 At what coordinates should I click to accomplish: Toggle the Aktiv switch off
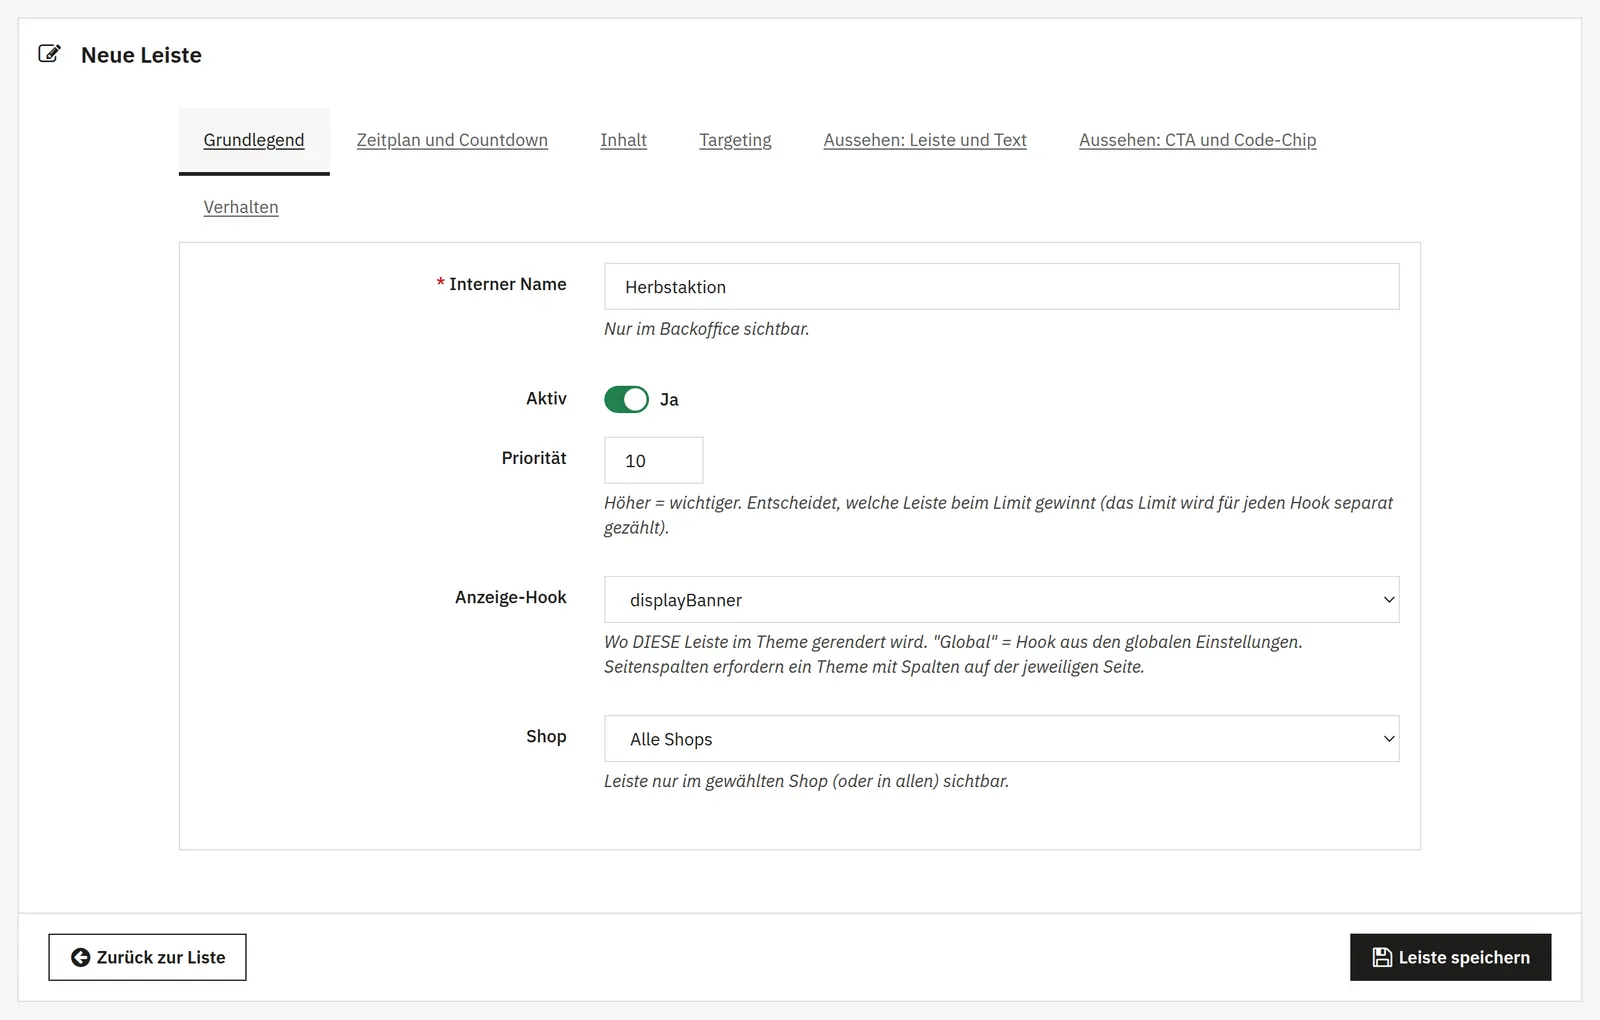(x=626, y=400)
